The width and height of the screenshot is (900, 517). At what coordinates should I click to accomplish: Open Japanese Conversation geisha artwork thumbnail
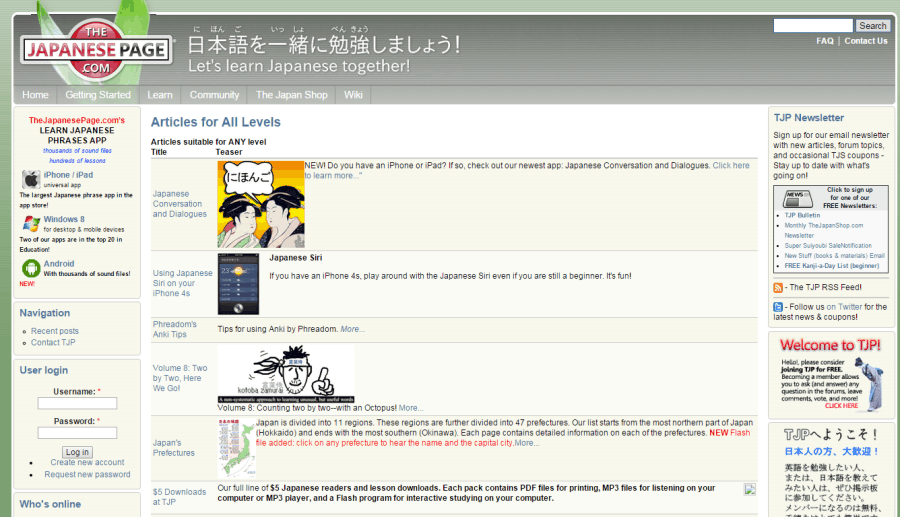coord(261,204)
